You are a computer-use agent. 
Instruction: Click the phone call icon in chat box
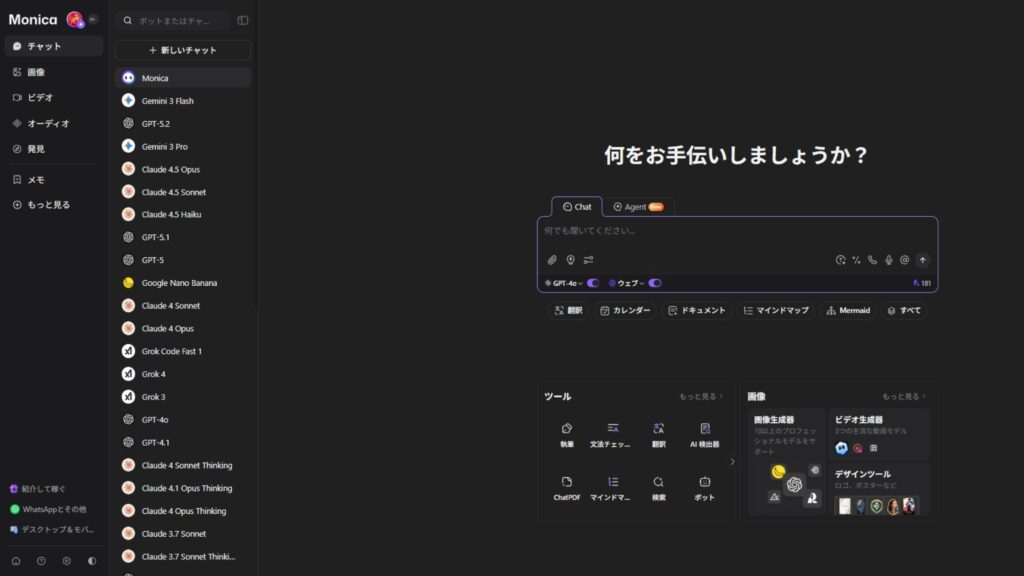click(x=872, y=260)
